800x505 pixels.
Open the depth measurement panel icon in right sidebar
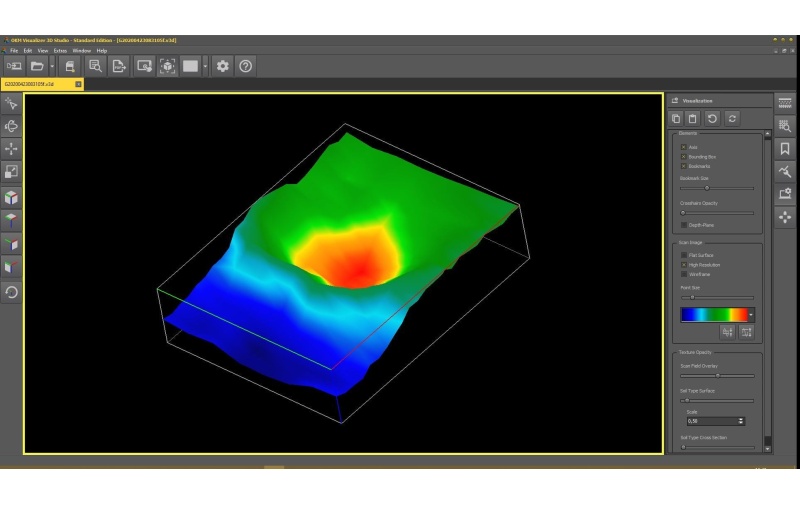pos(785,103)
